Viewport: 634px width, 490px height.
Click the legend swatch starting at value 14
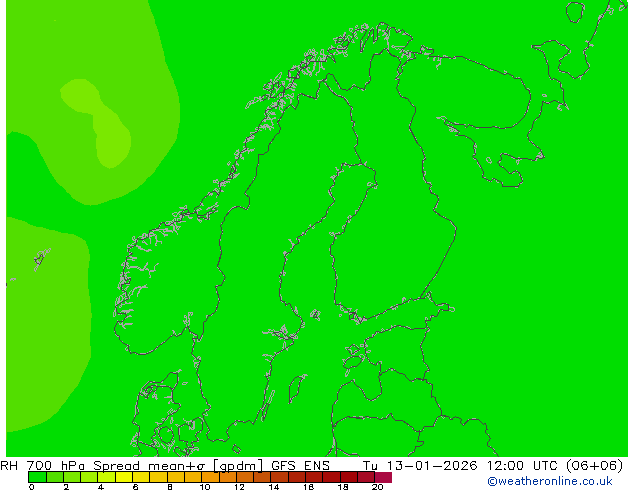(x=280, y=477)
